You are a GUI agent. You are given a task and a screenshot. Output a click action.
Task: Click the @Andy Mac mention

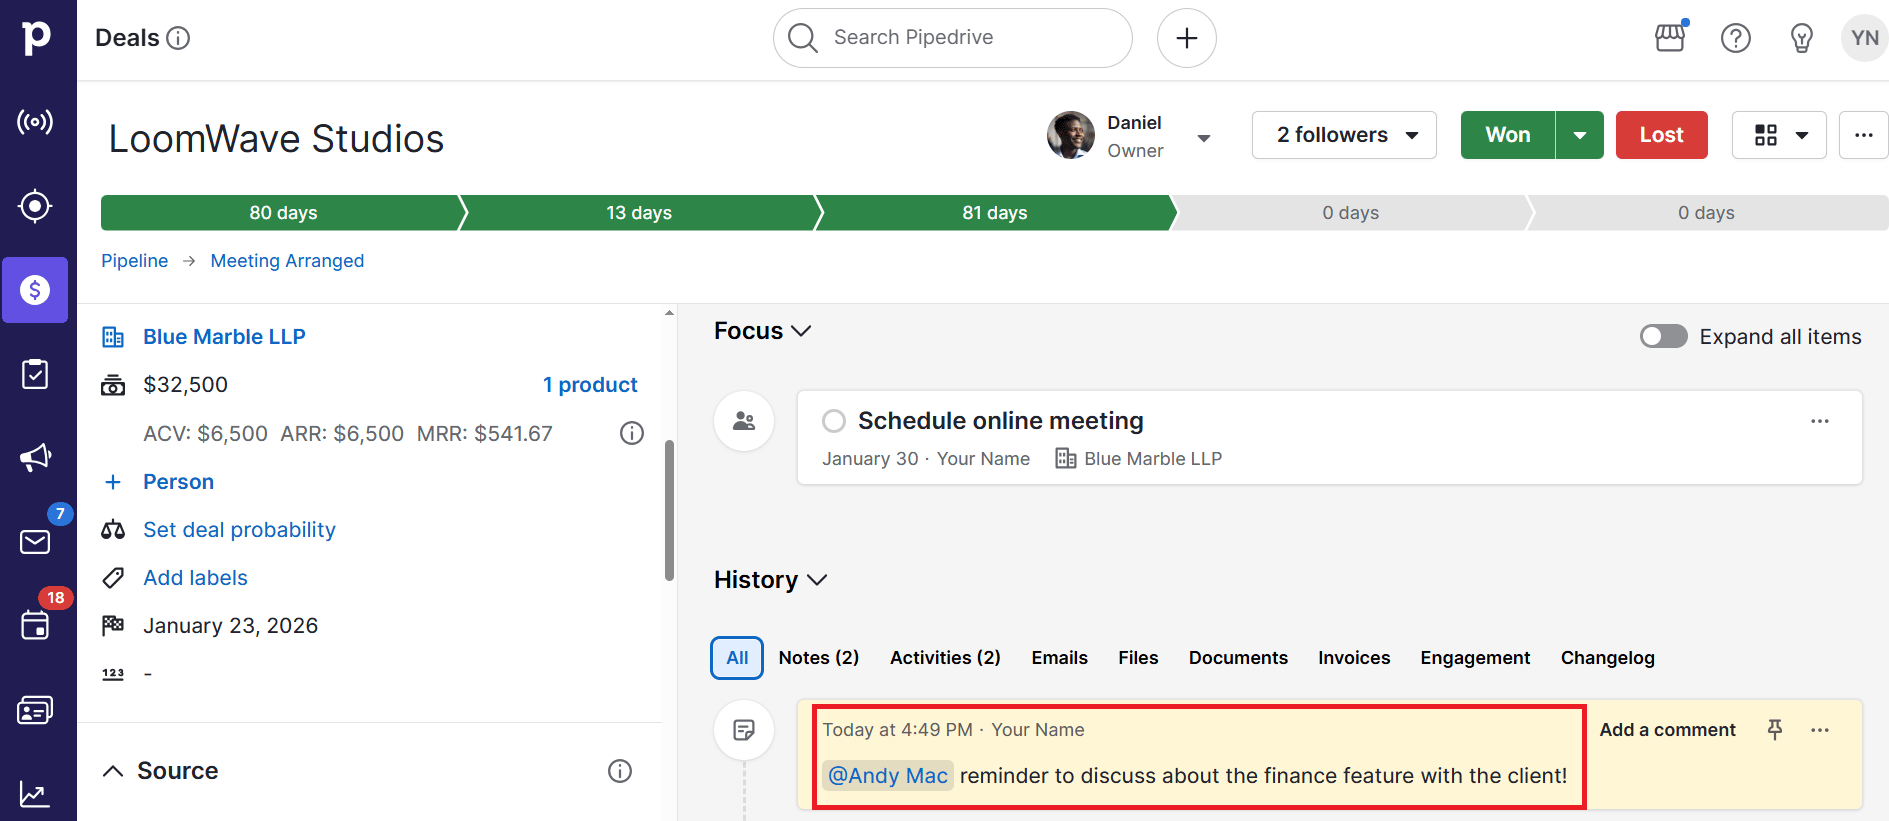tap(888, 776)
